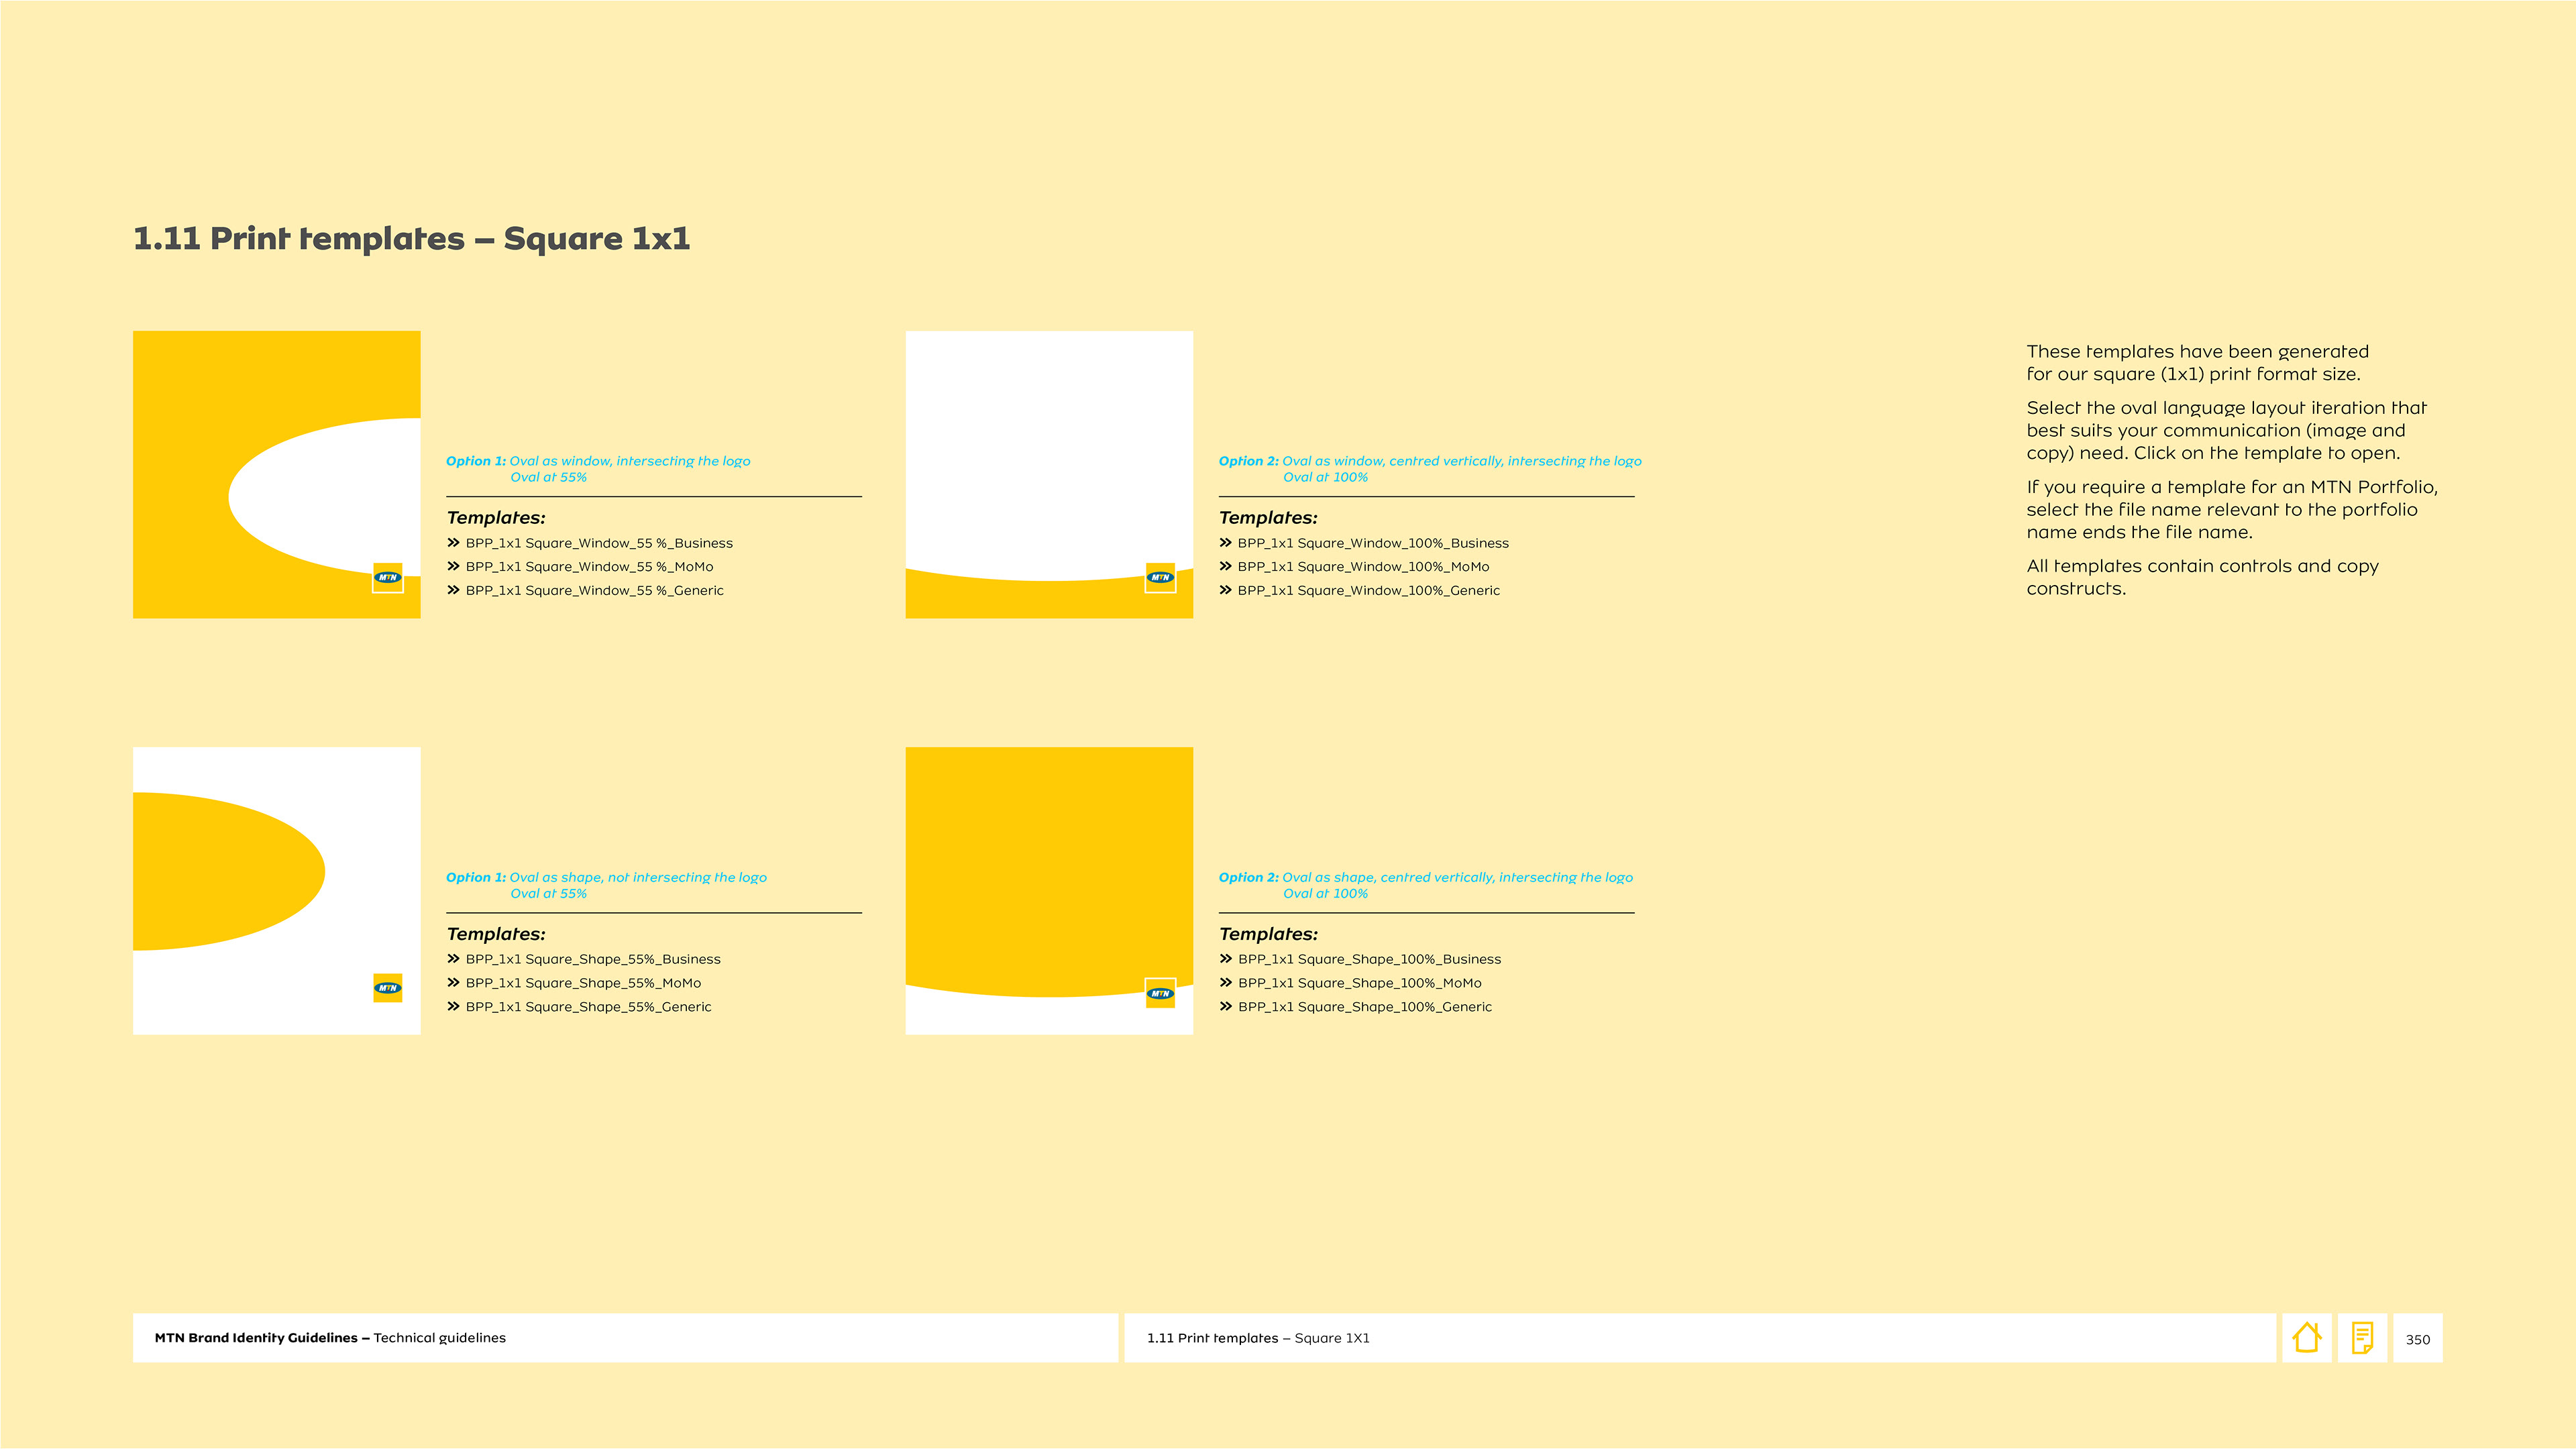
Task: Click paragraph starting 'These templates have been generated'
Action: (2197, 363)
